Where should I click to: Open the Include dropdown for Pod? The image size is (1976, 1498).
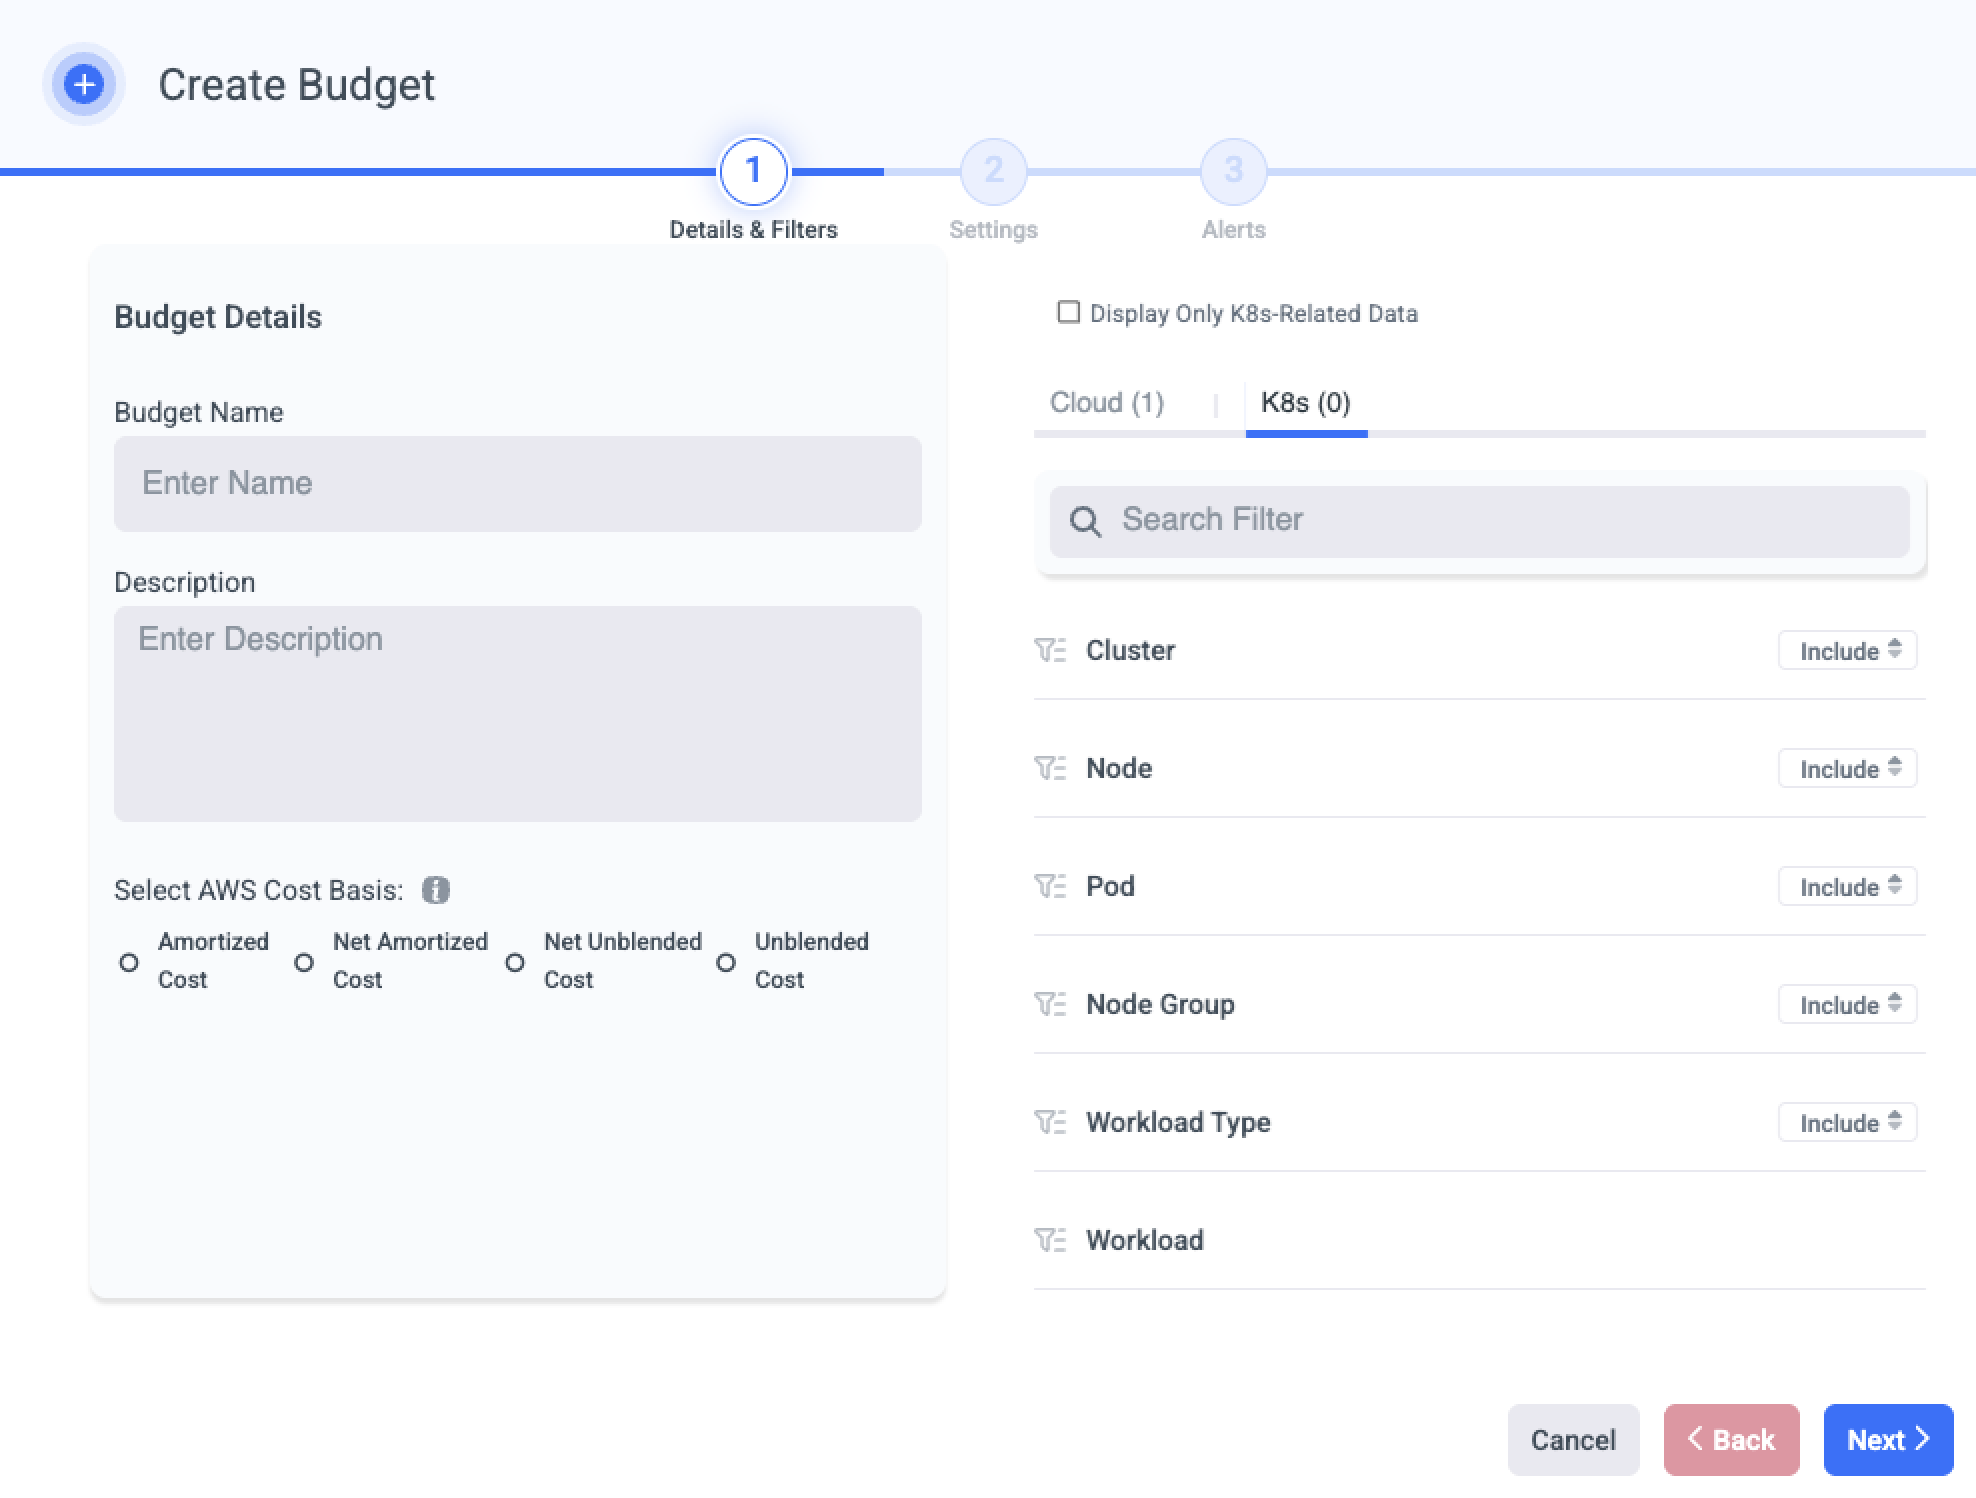click(1847, 886)
